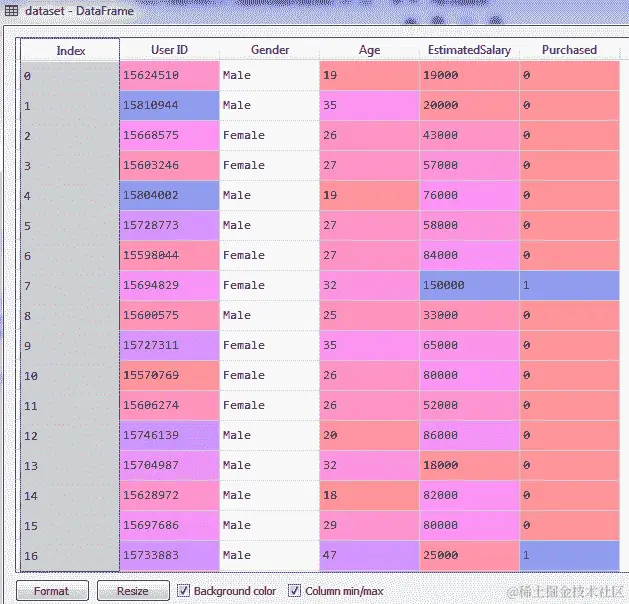
Task: Select row index 10 in Index column
Action: tap(70, 376)
